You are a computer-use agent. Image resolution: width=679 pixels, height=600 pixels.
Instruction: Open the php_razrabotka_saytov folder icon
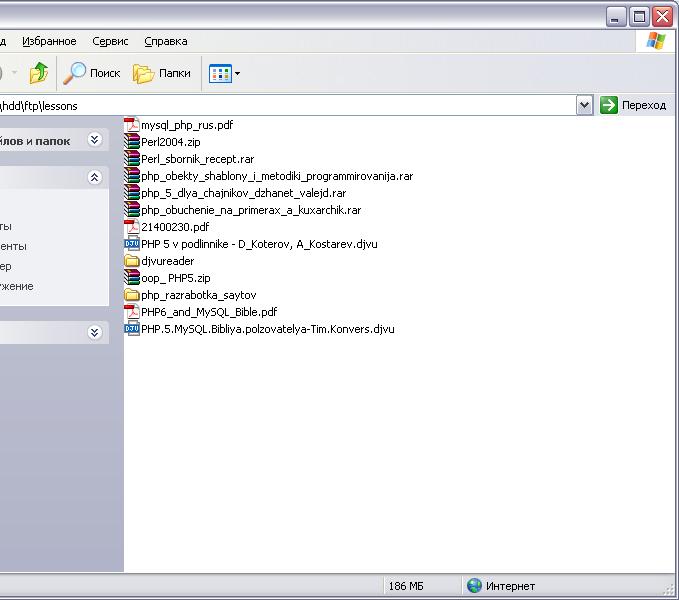132,295
